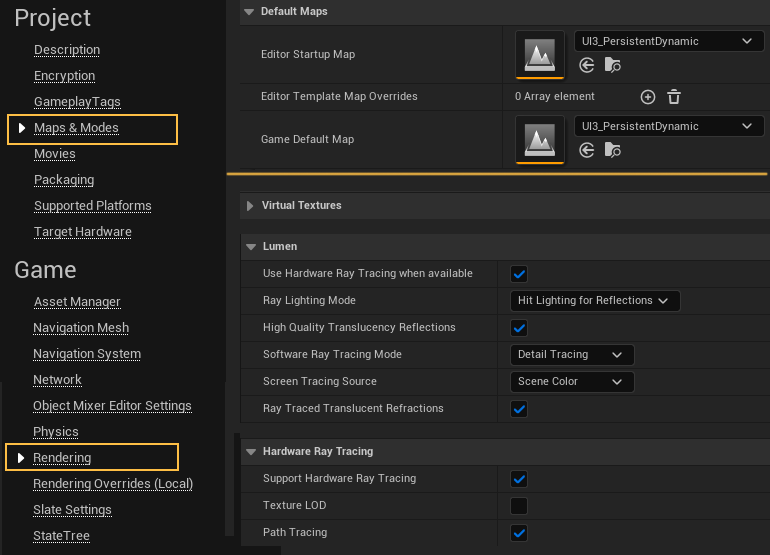Open the Rendering settings category
Screen dimensions: 770x555
coord(62,458)
